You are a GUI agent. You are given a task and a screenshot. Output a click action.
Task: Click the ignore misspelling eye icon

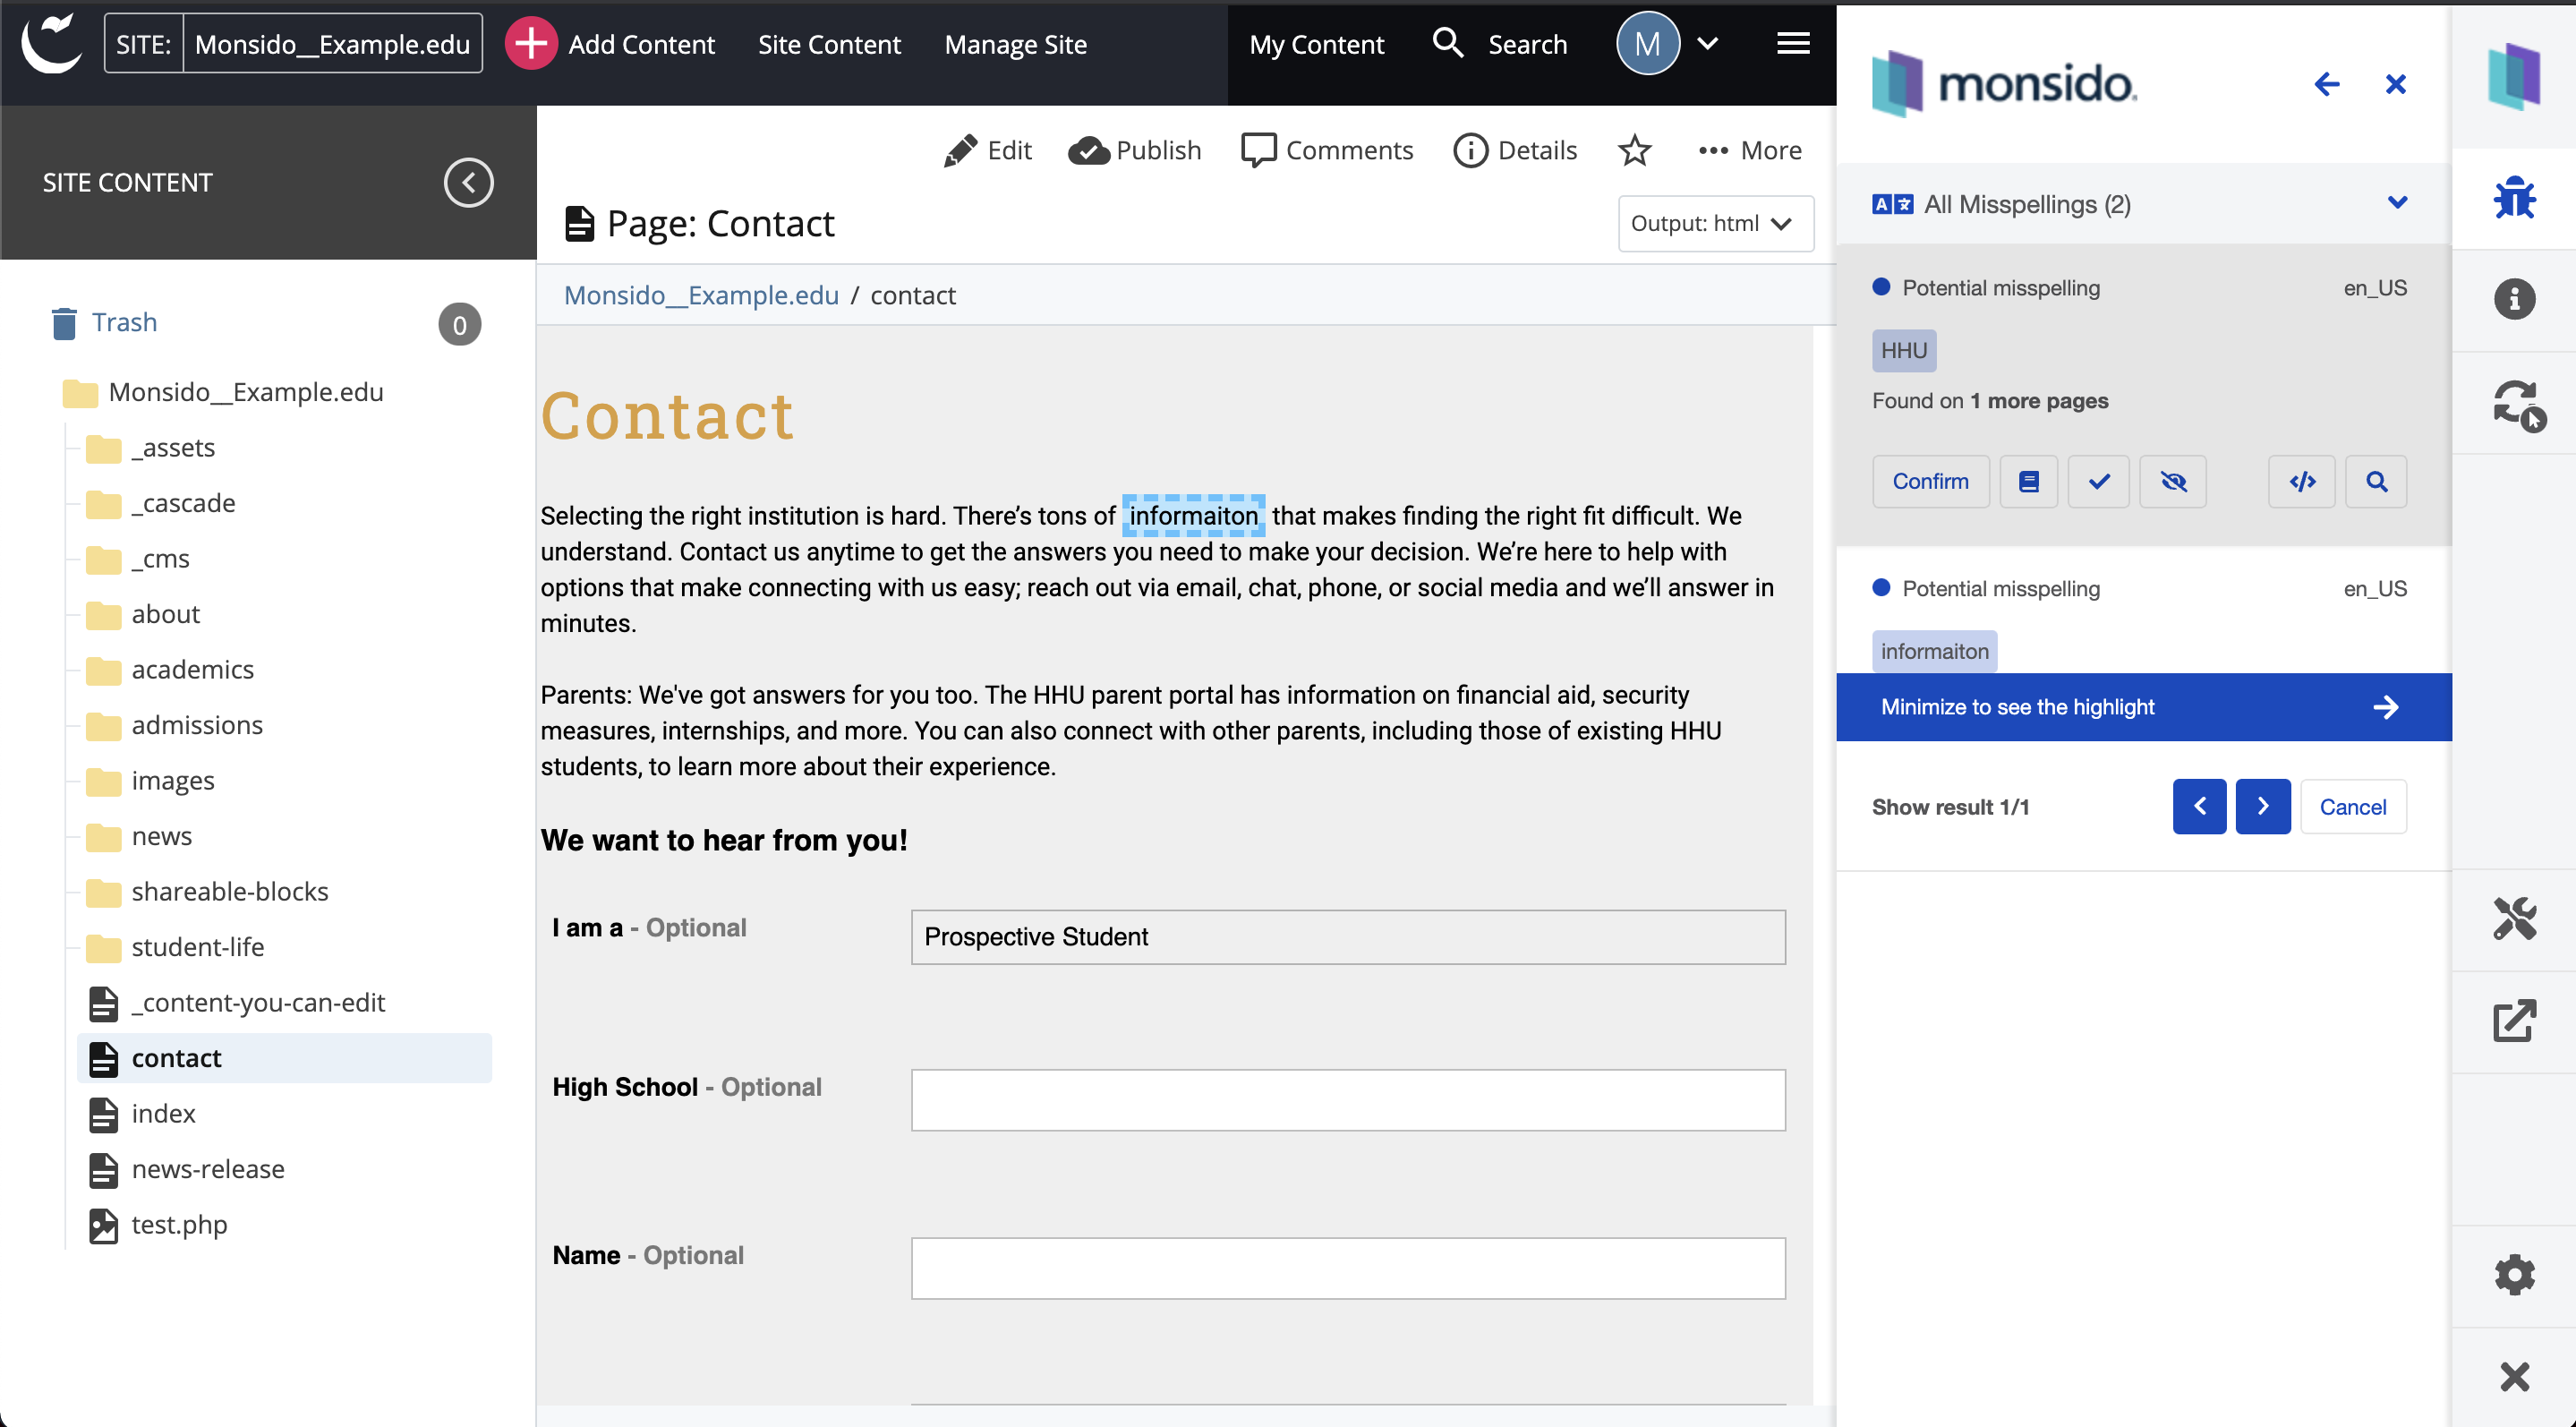[2175, 482]
